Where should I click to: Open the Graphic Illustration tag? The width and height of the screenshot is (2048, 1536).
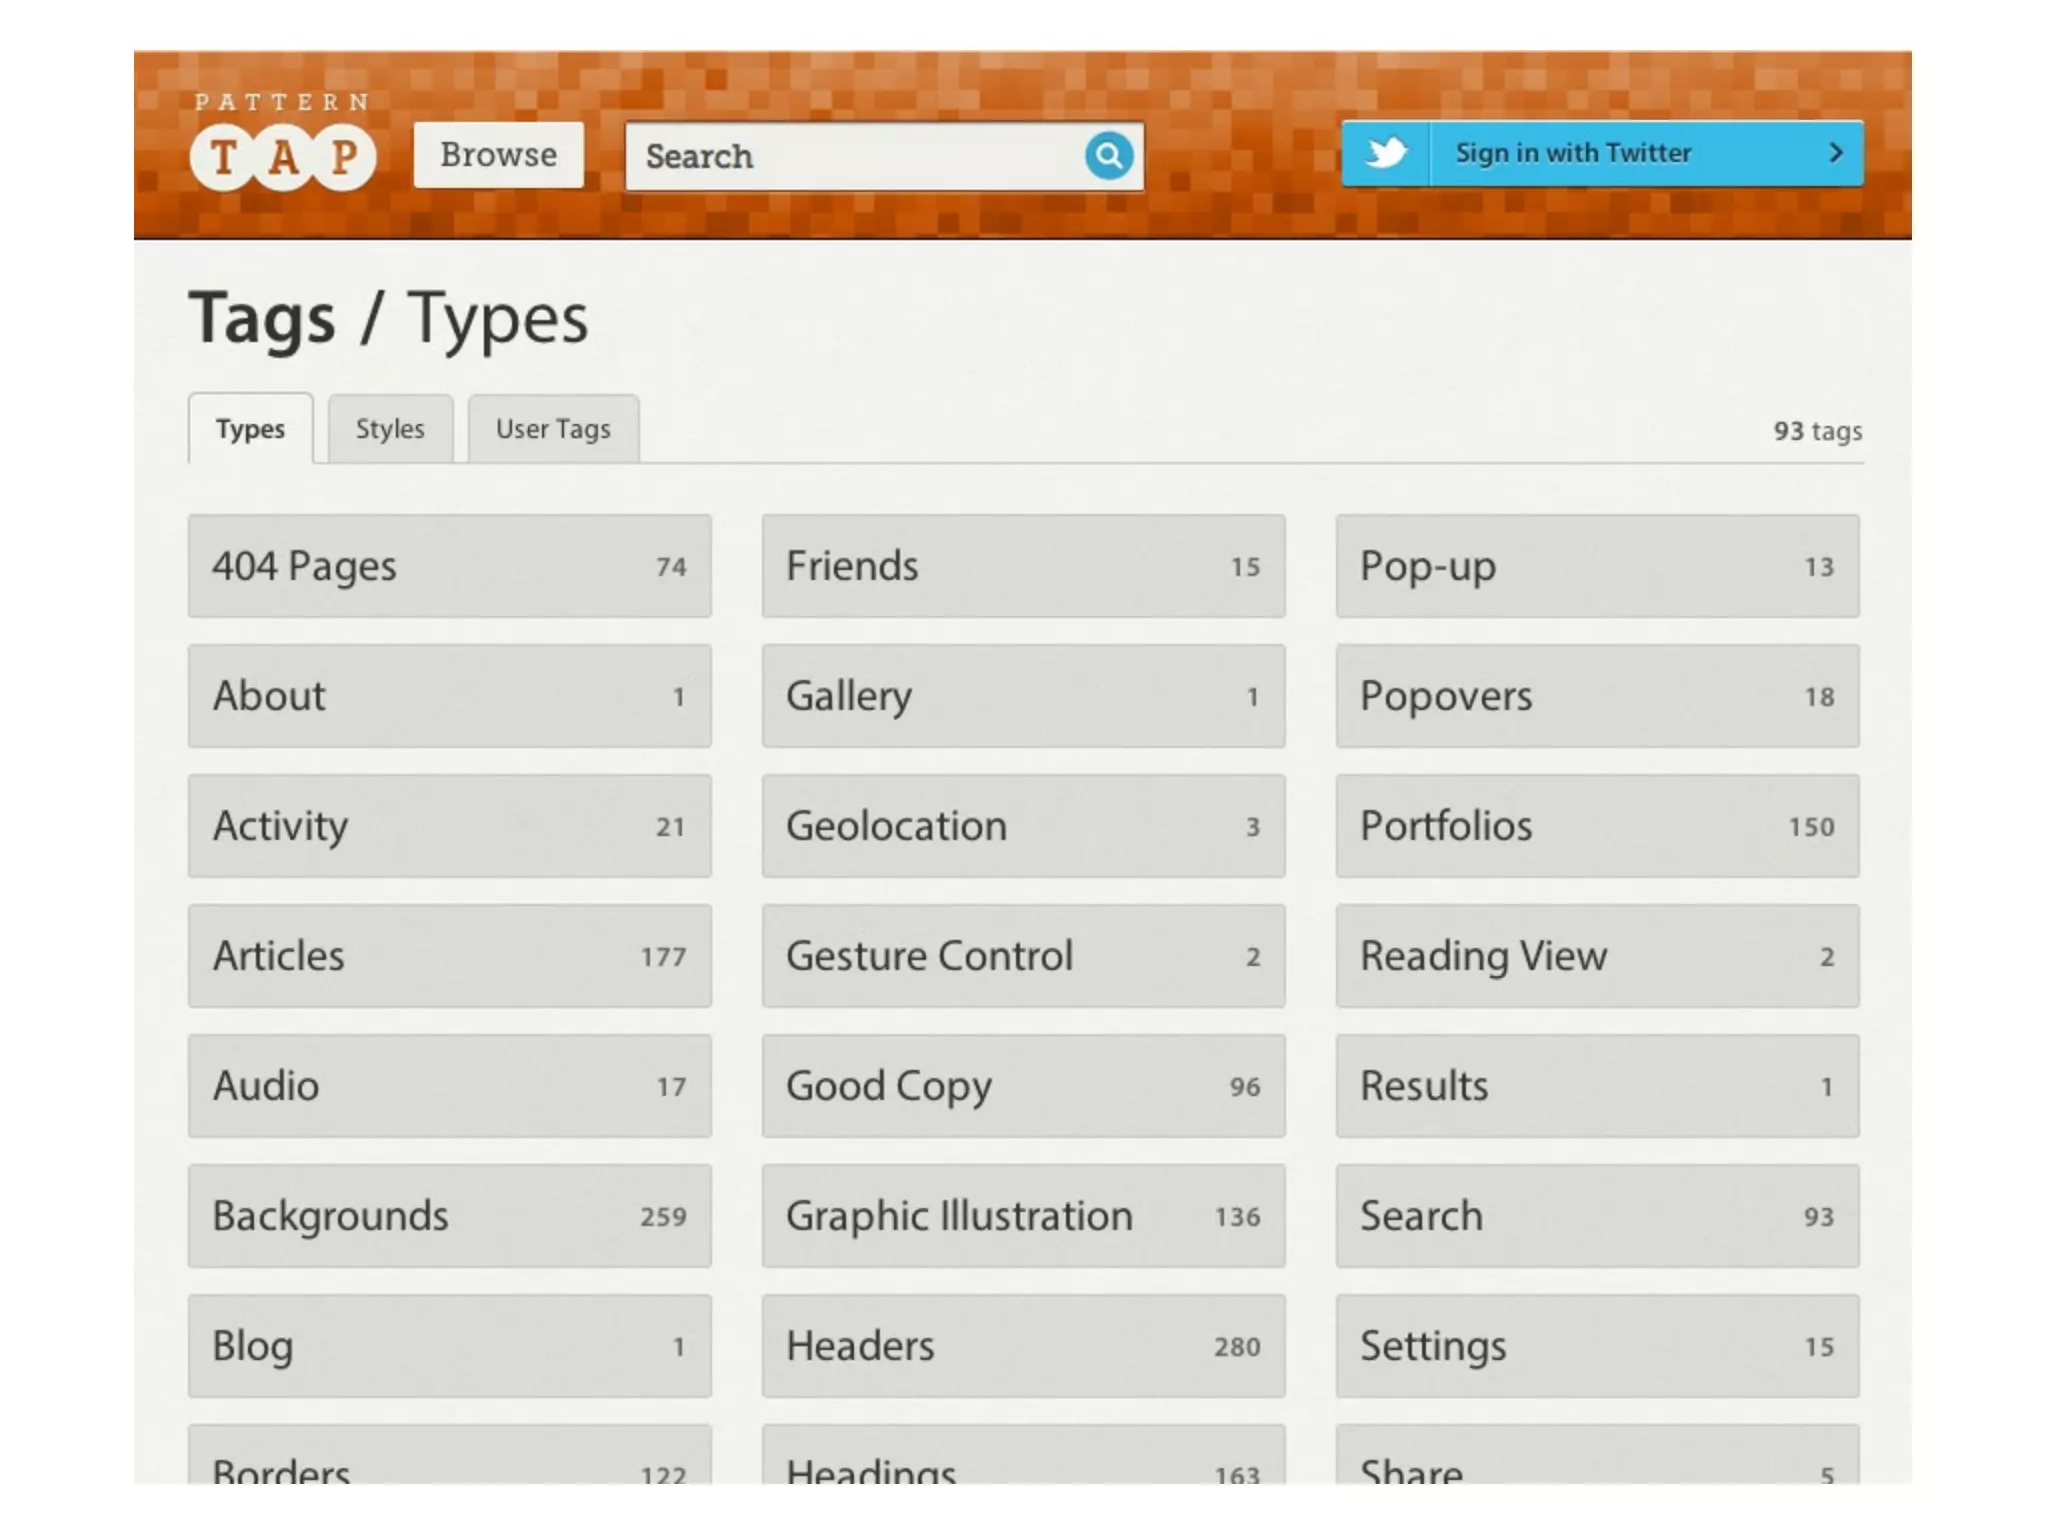click(1023, 1216)
